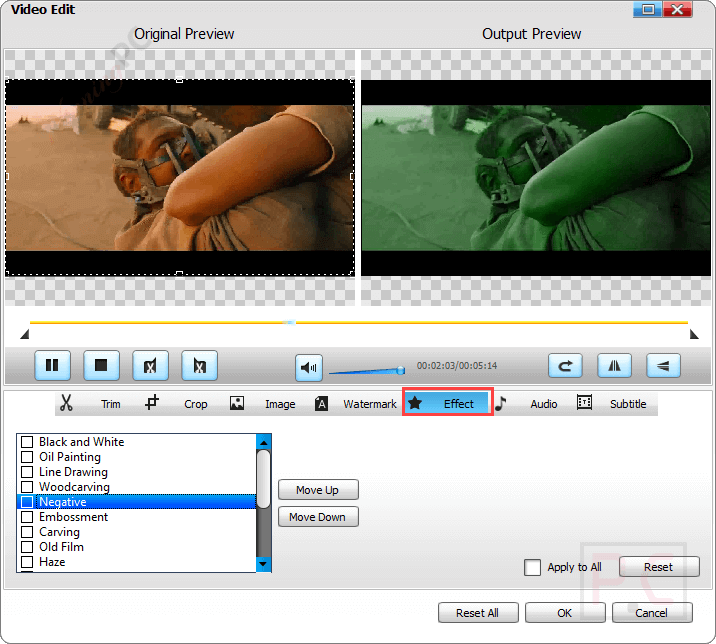Click Reset All button
Image resolution: width=716 pixels, height=644 pixels.
478,612
